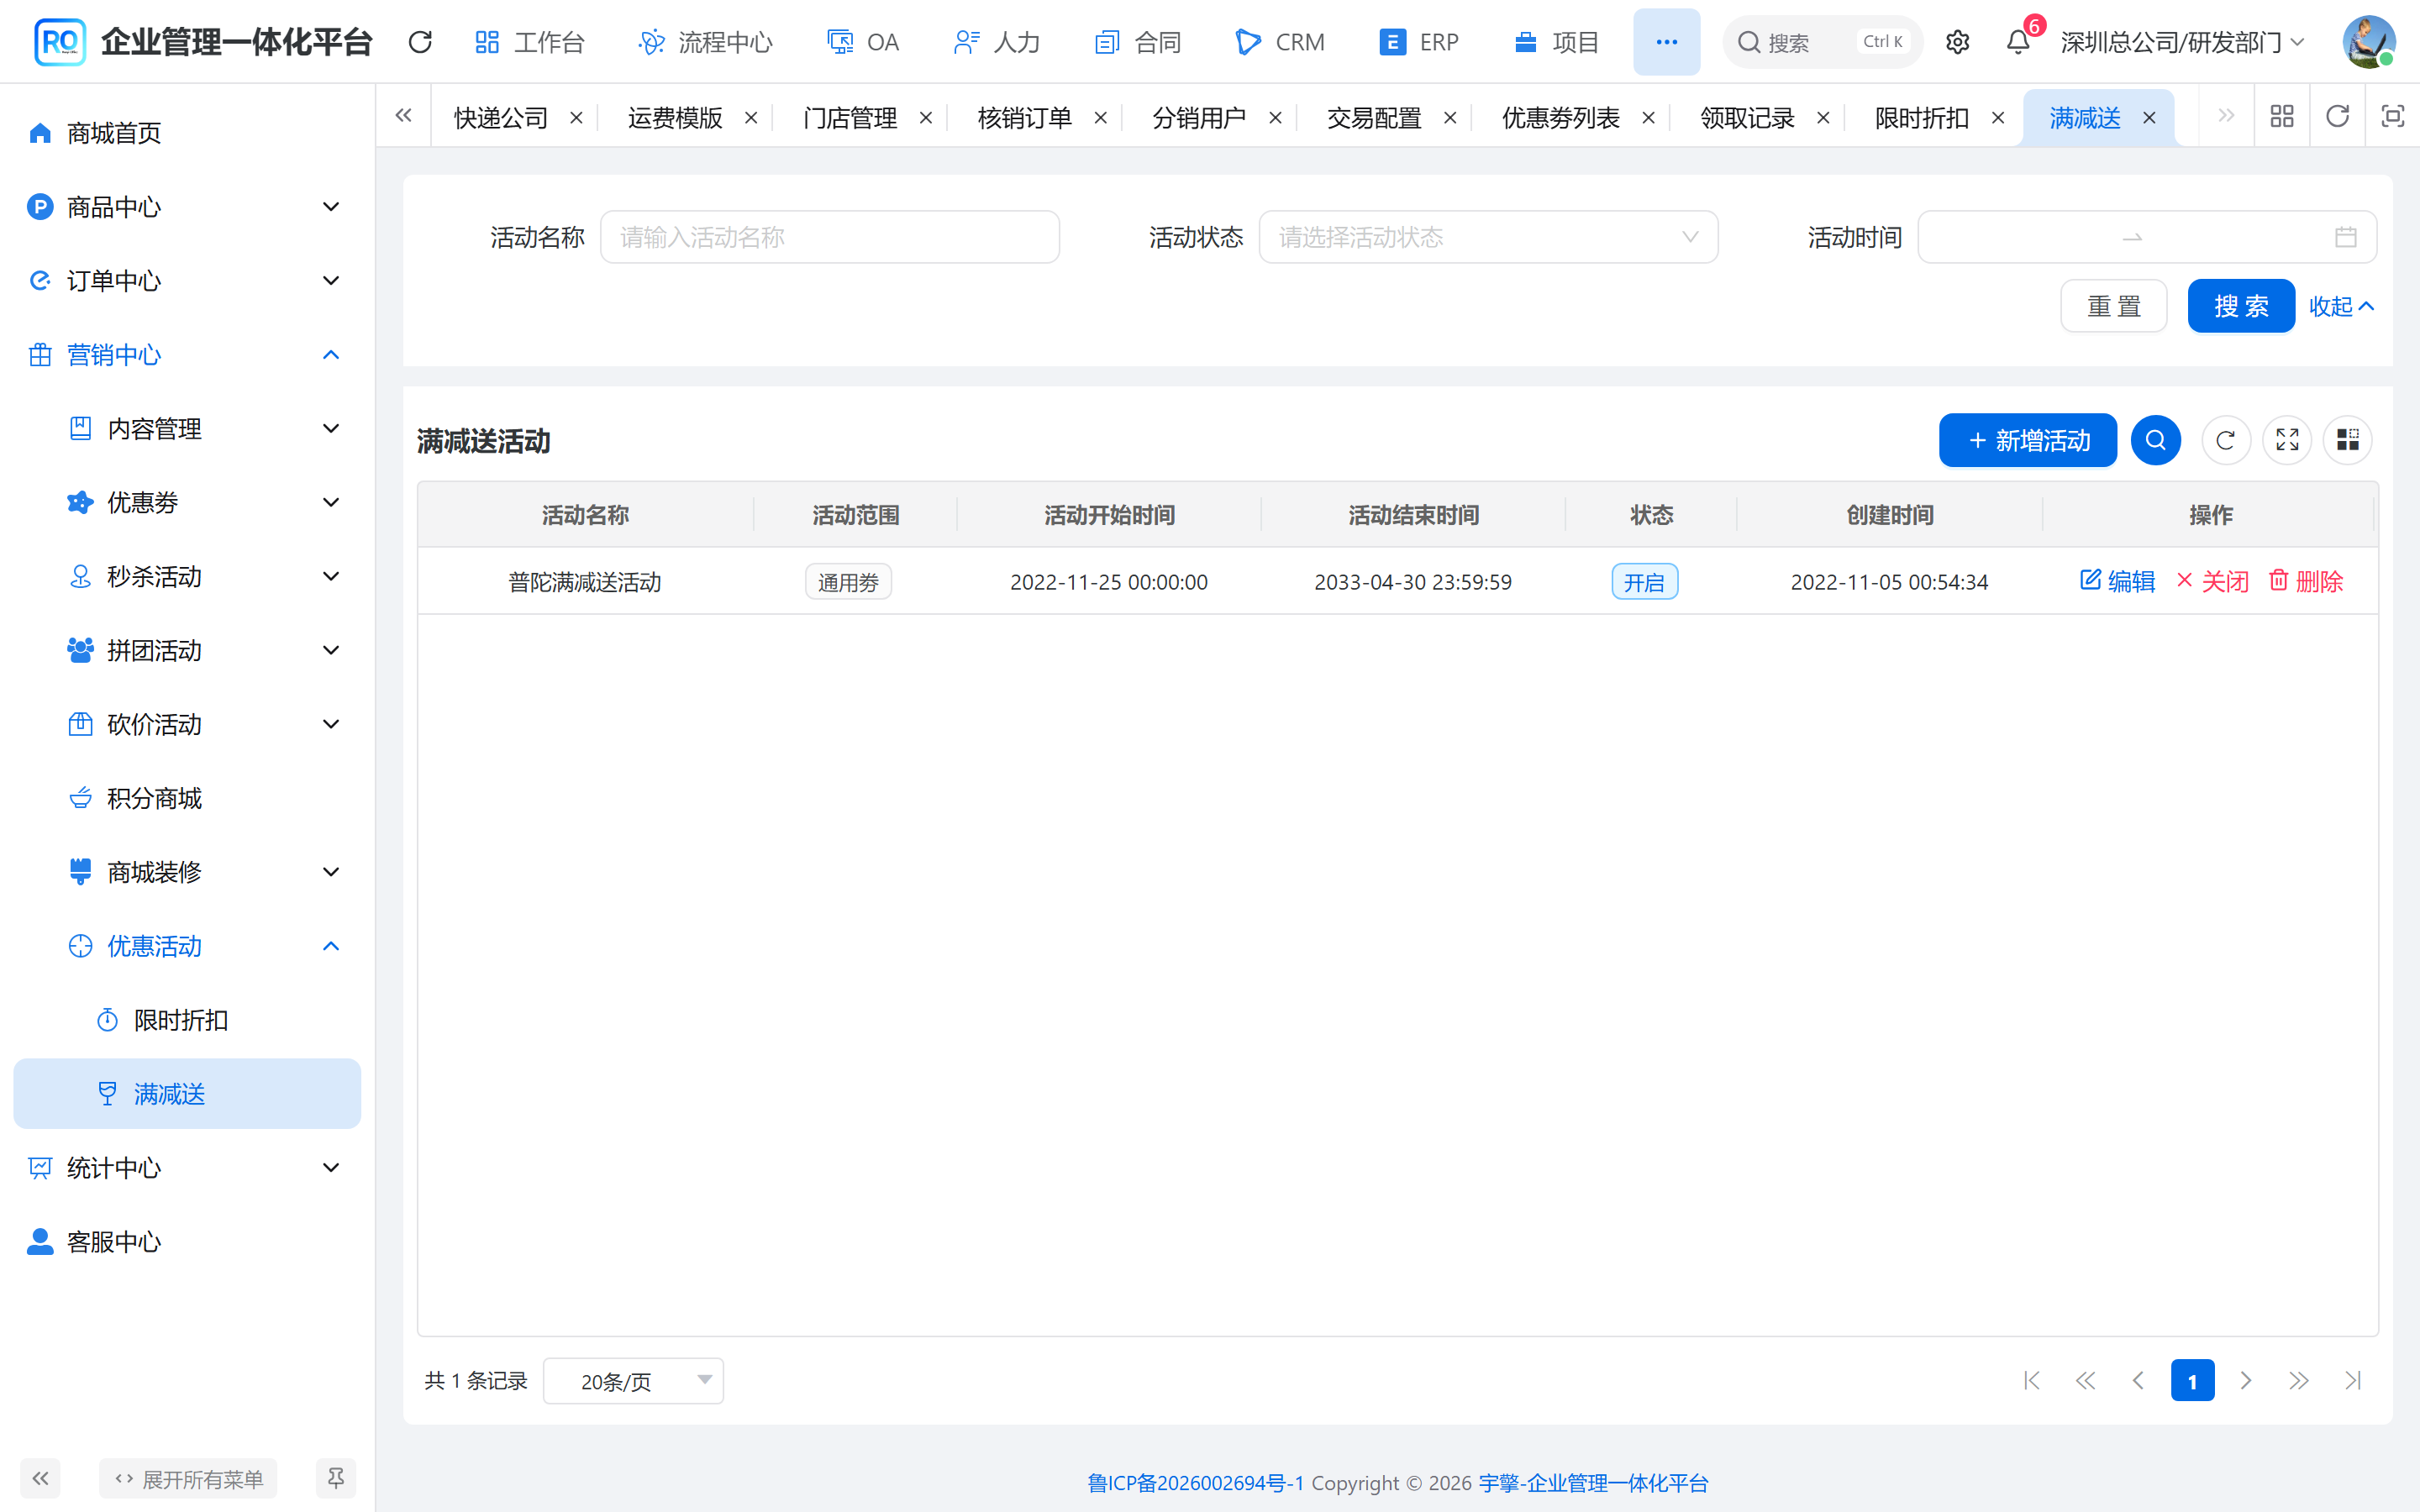Open the more modules ellipsis button

1666,42
